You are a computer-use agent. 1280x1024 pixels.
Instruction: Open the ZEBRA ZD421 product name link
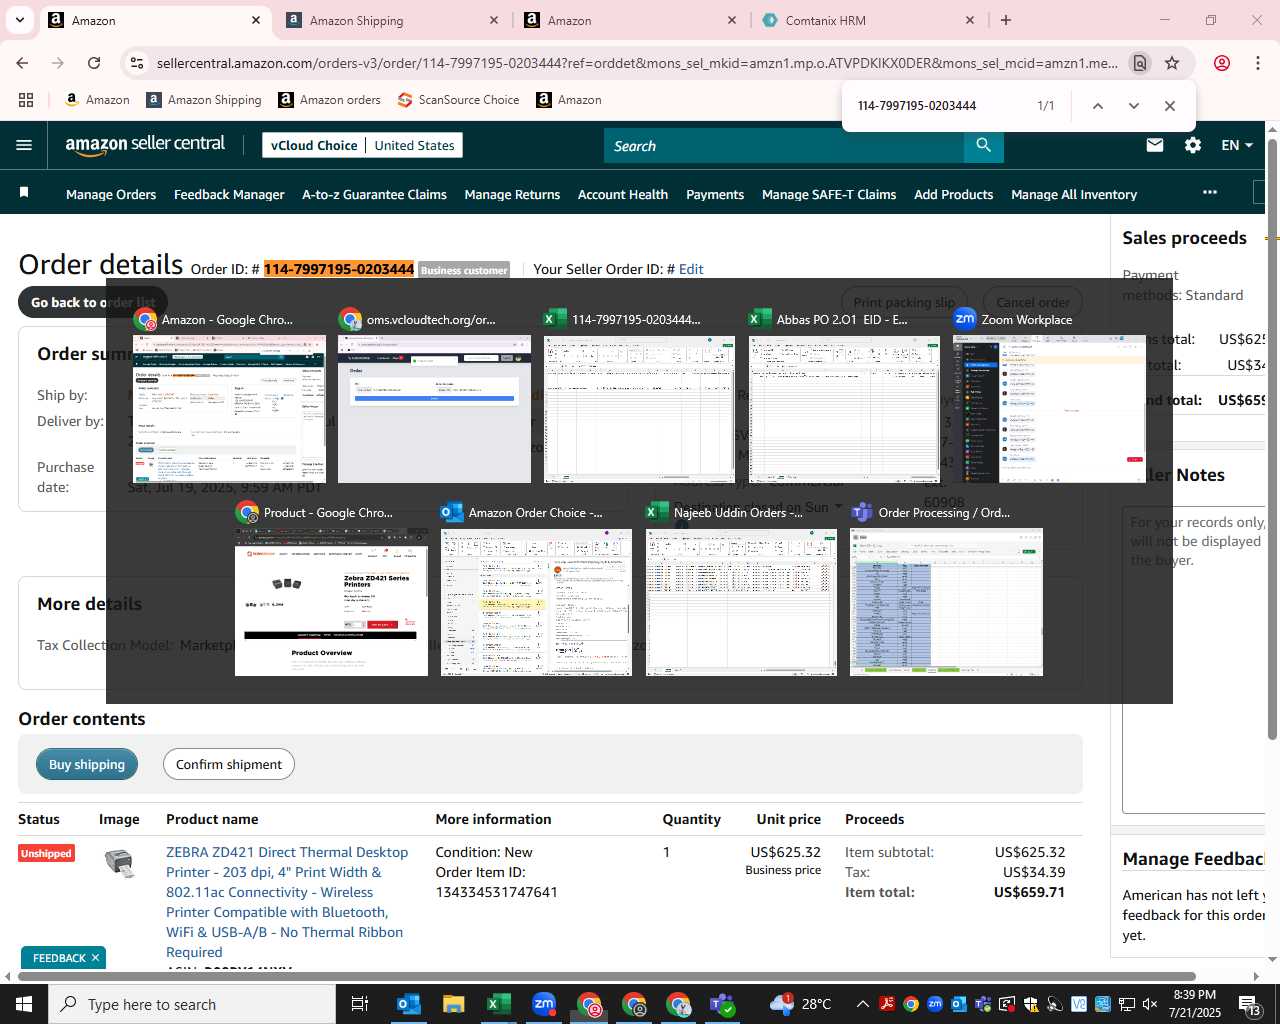287,902
